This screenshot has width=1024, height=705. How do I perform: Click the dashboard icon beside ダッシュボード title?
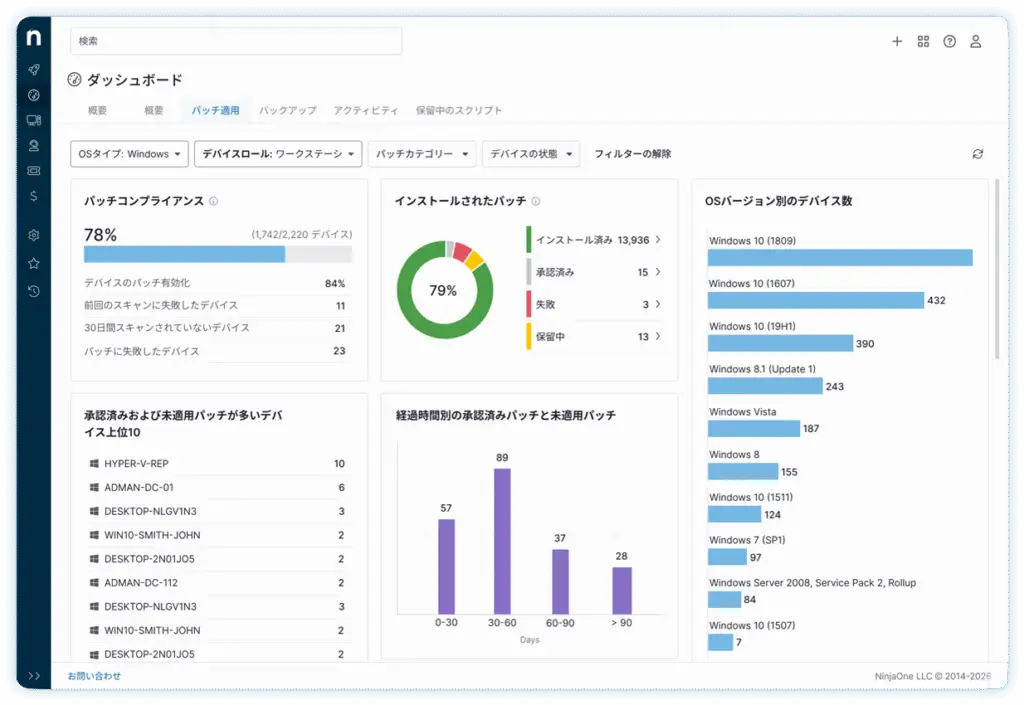[74, 80]
